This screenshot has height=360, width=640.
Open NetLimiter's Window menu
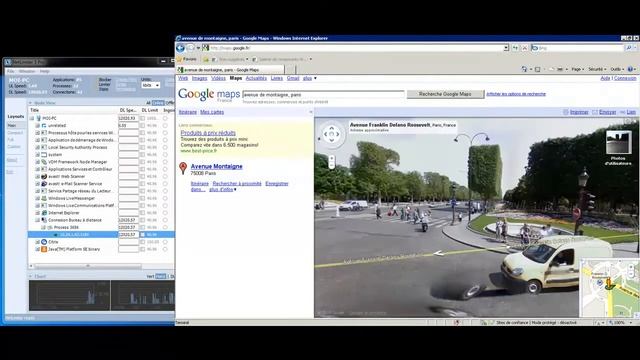coord(27,71)
